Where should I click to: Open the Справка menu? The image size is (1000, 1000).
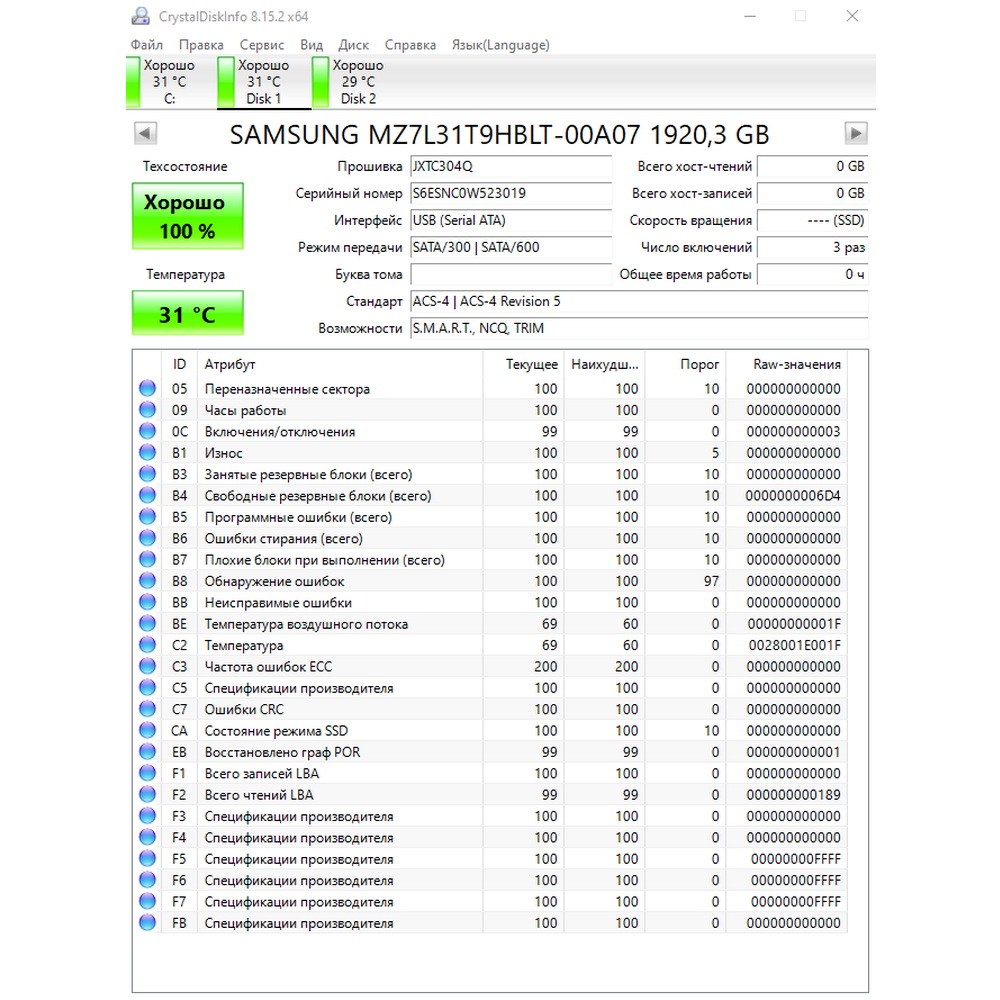pyautogui.click(x=410, y=45)
